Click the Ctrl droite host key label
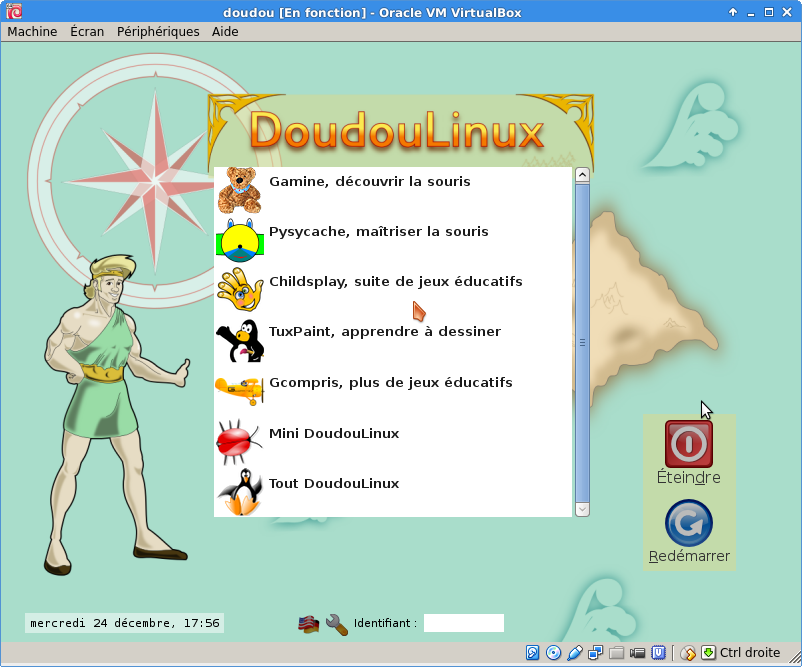The height and width of the screenshot is (667, 802). [750, 653]
